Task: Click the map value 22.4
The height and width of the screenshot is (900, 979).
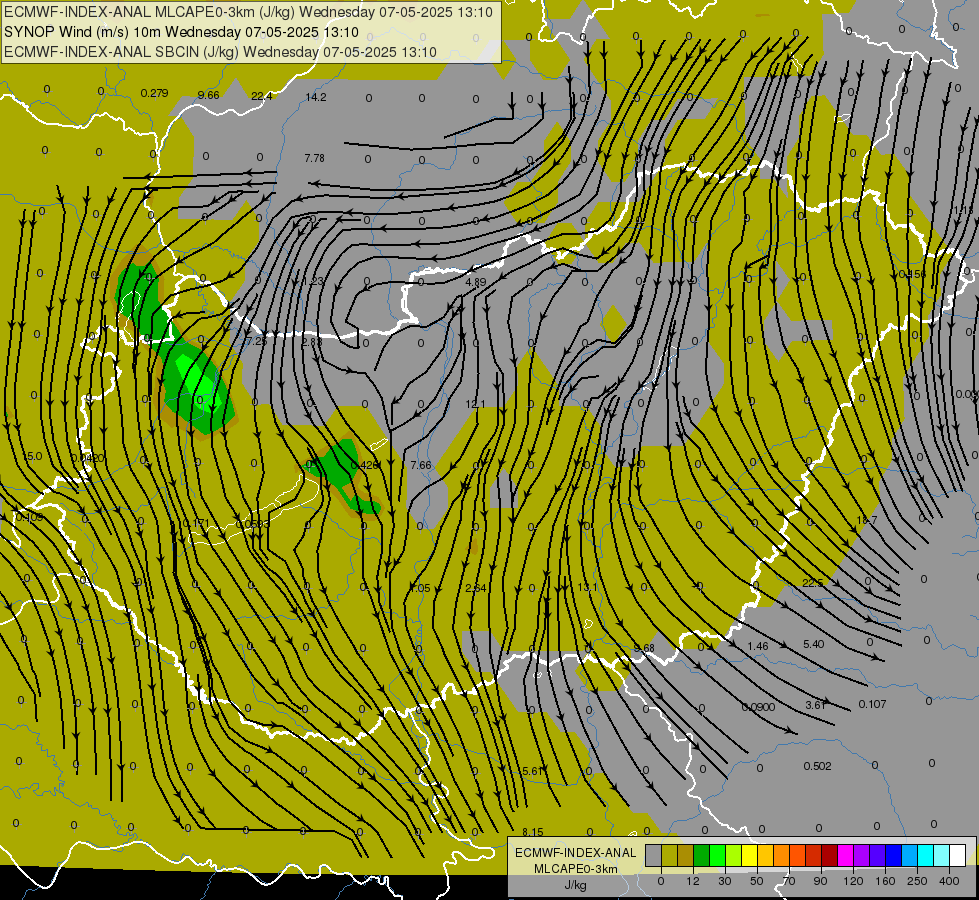Action: click(262, 96)
